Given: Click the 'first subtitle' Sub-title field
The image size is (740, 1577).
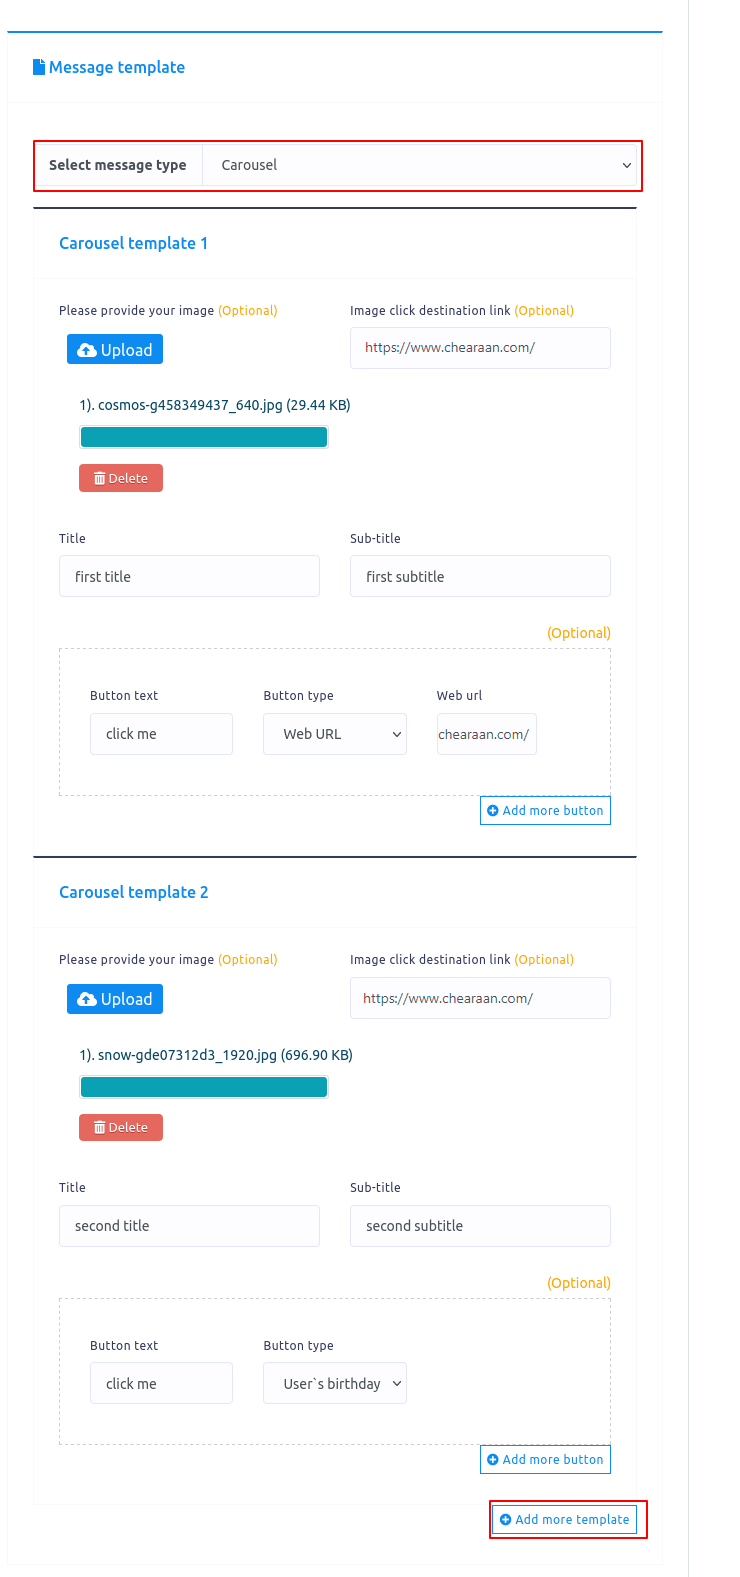Looking at the screenshot, I should [480, 577].
